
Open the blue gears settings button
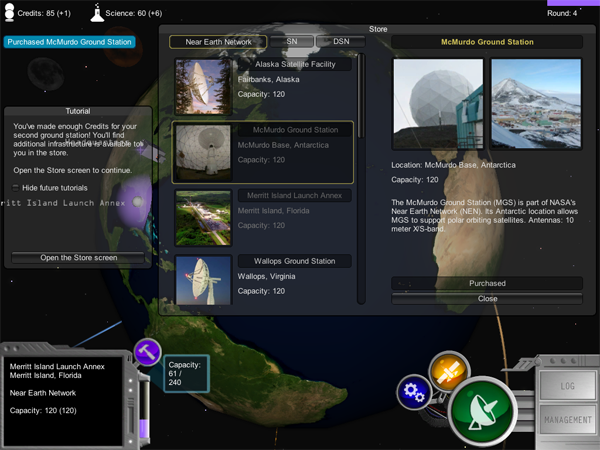pos(414,392)
